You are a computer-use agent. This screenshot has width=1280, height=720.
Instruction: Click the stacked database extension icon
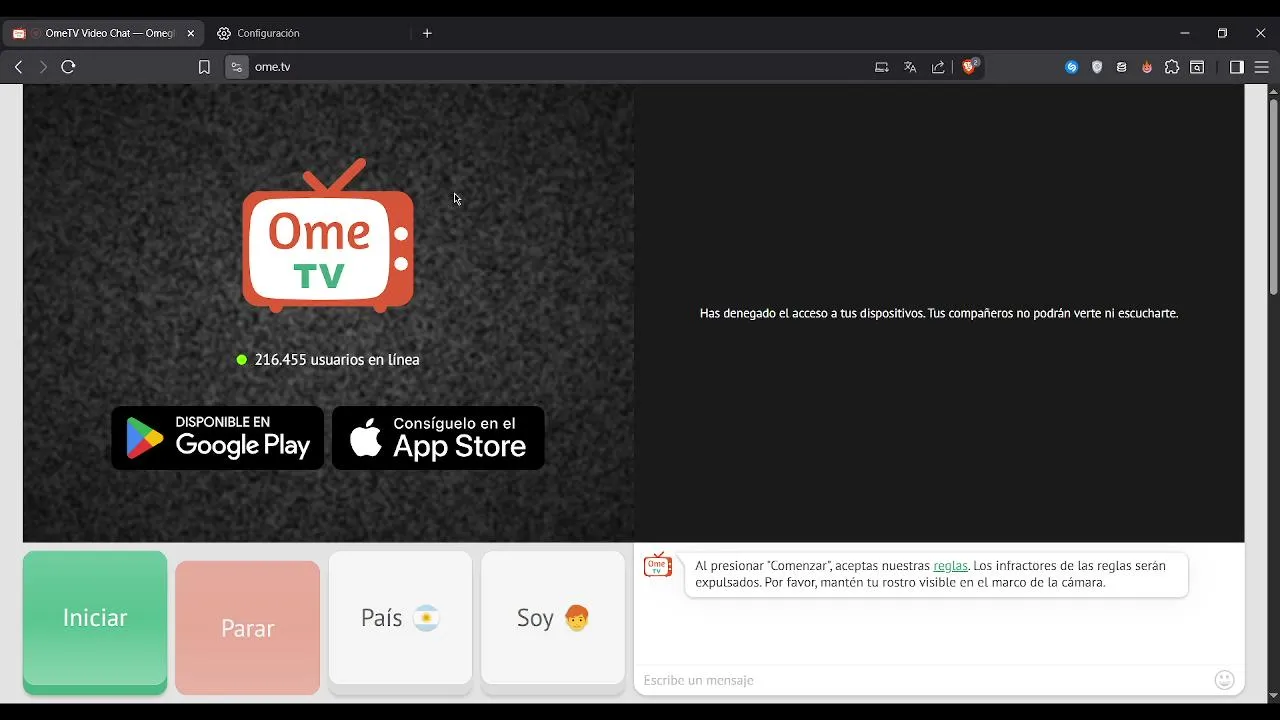(1122, 67)
